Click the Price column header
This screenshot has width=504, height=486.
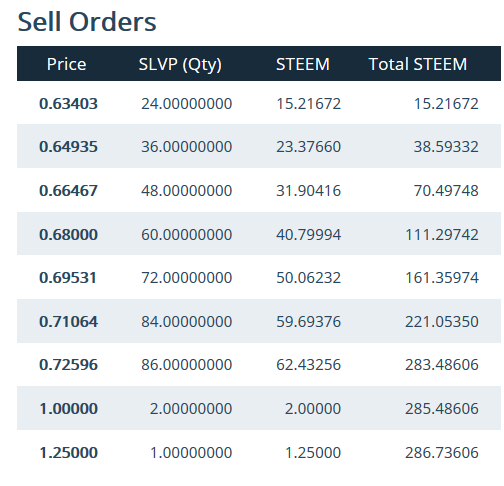point(66,64)
